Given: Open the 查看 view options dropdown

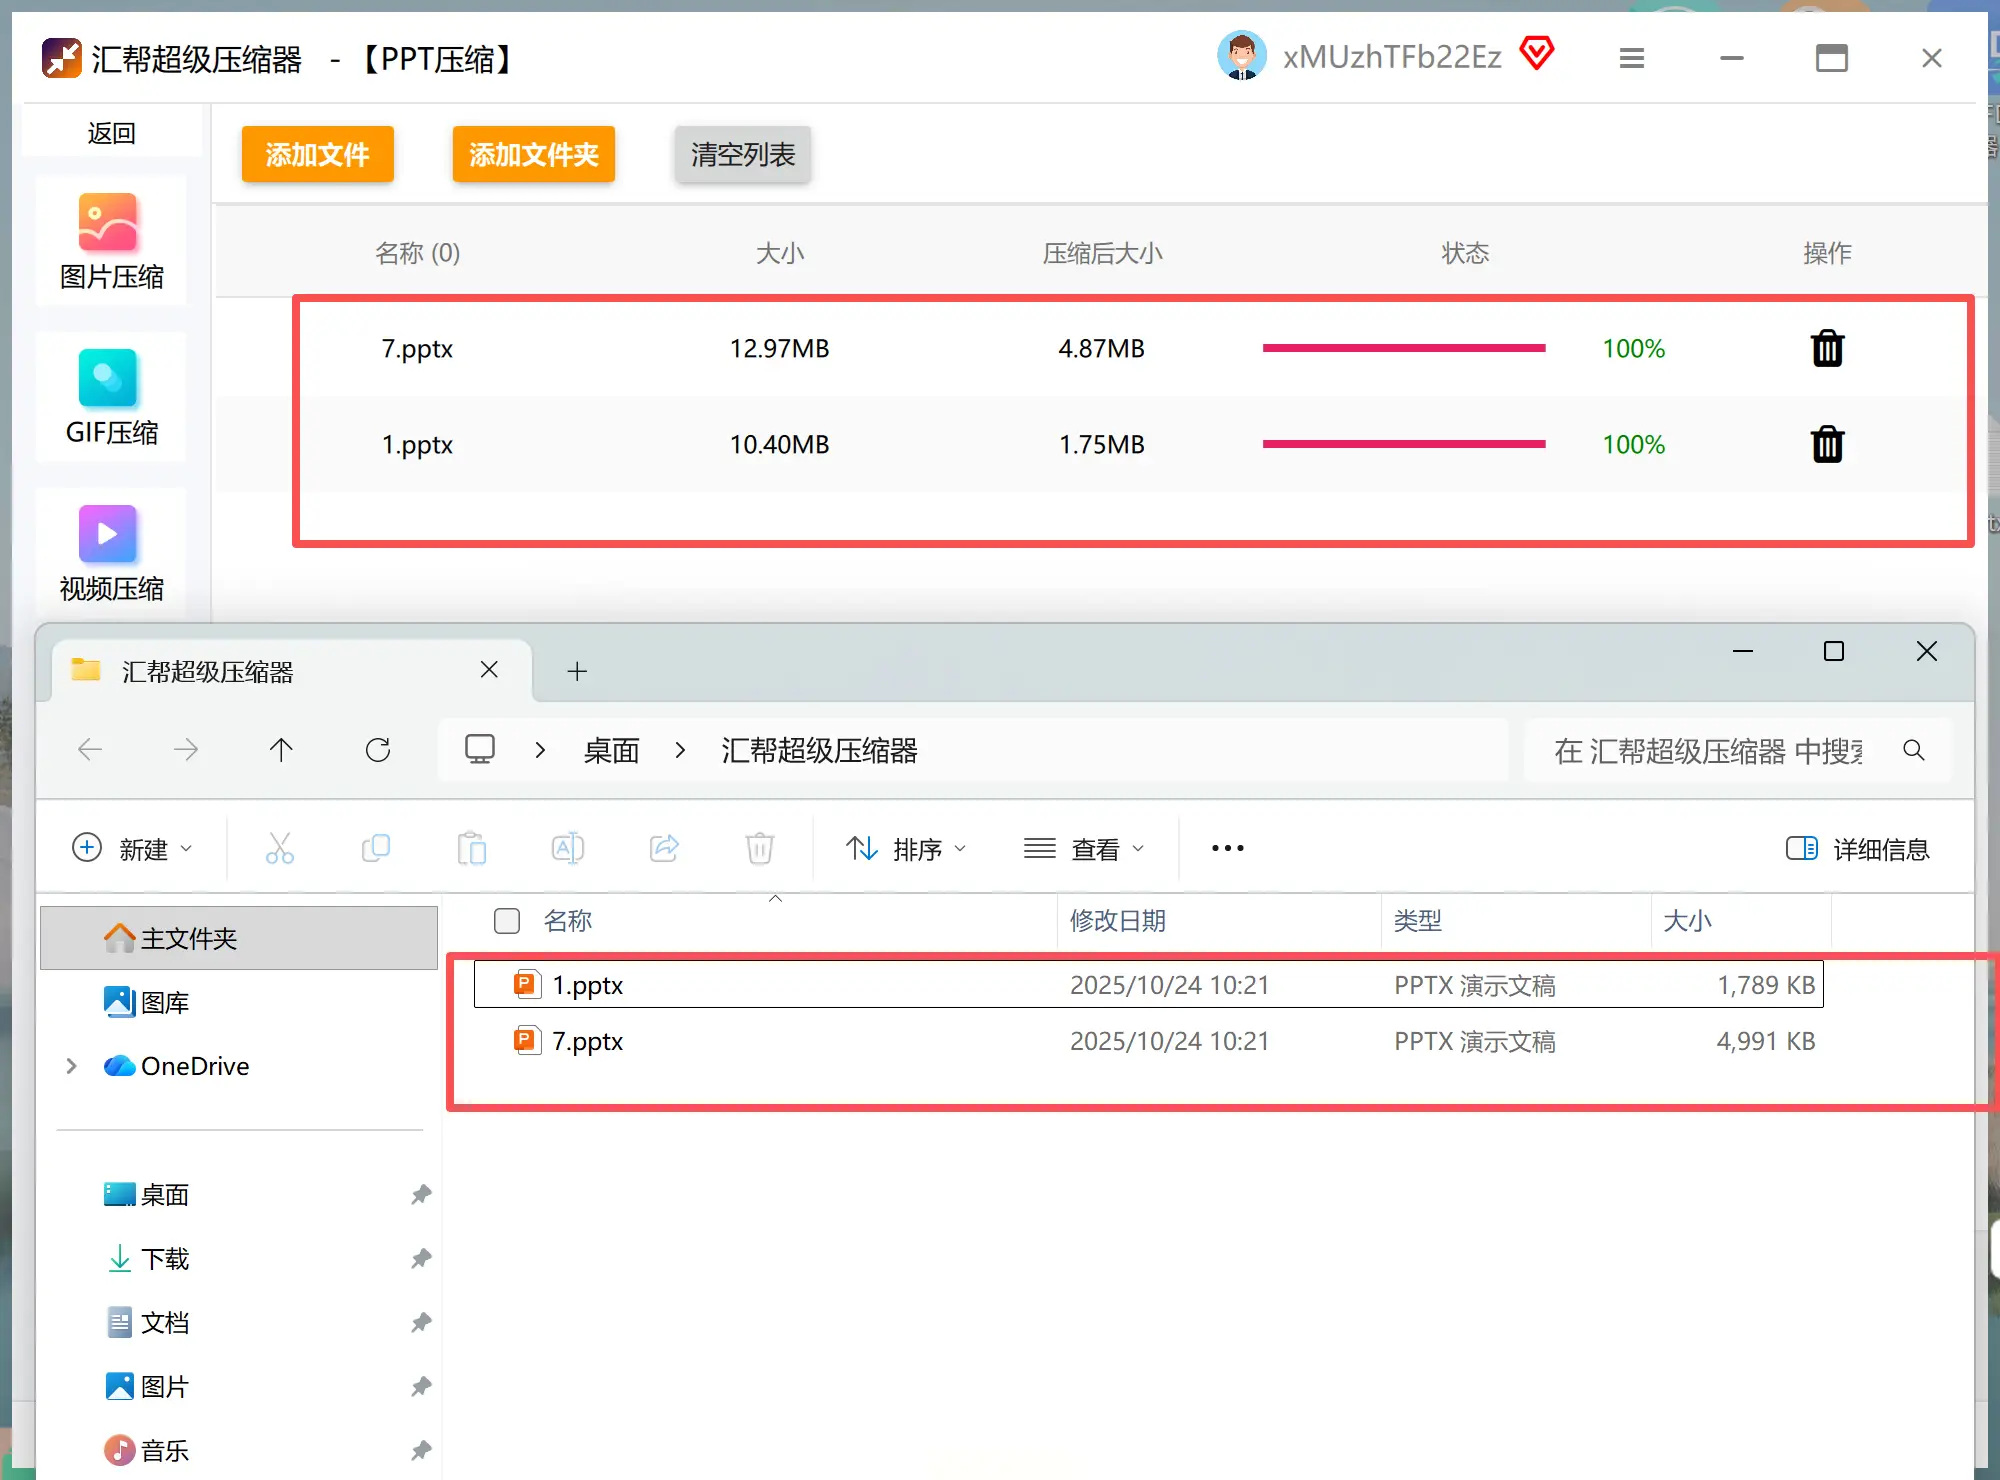Looking at the screenshot, I should (1085, 848).
